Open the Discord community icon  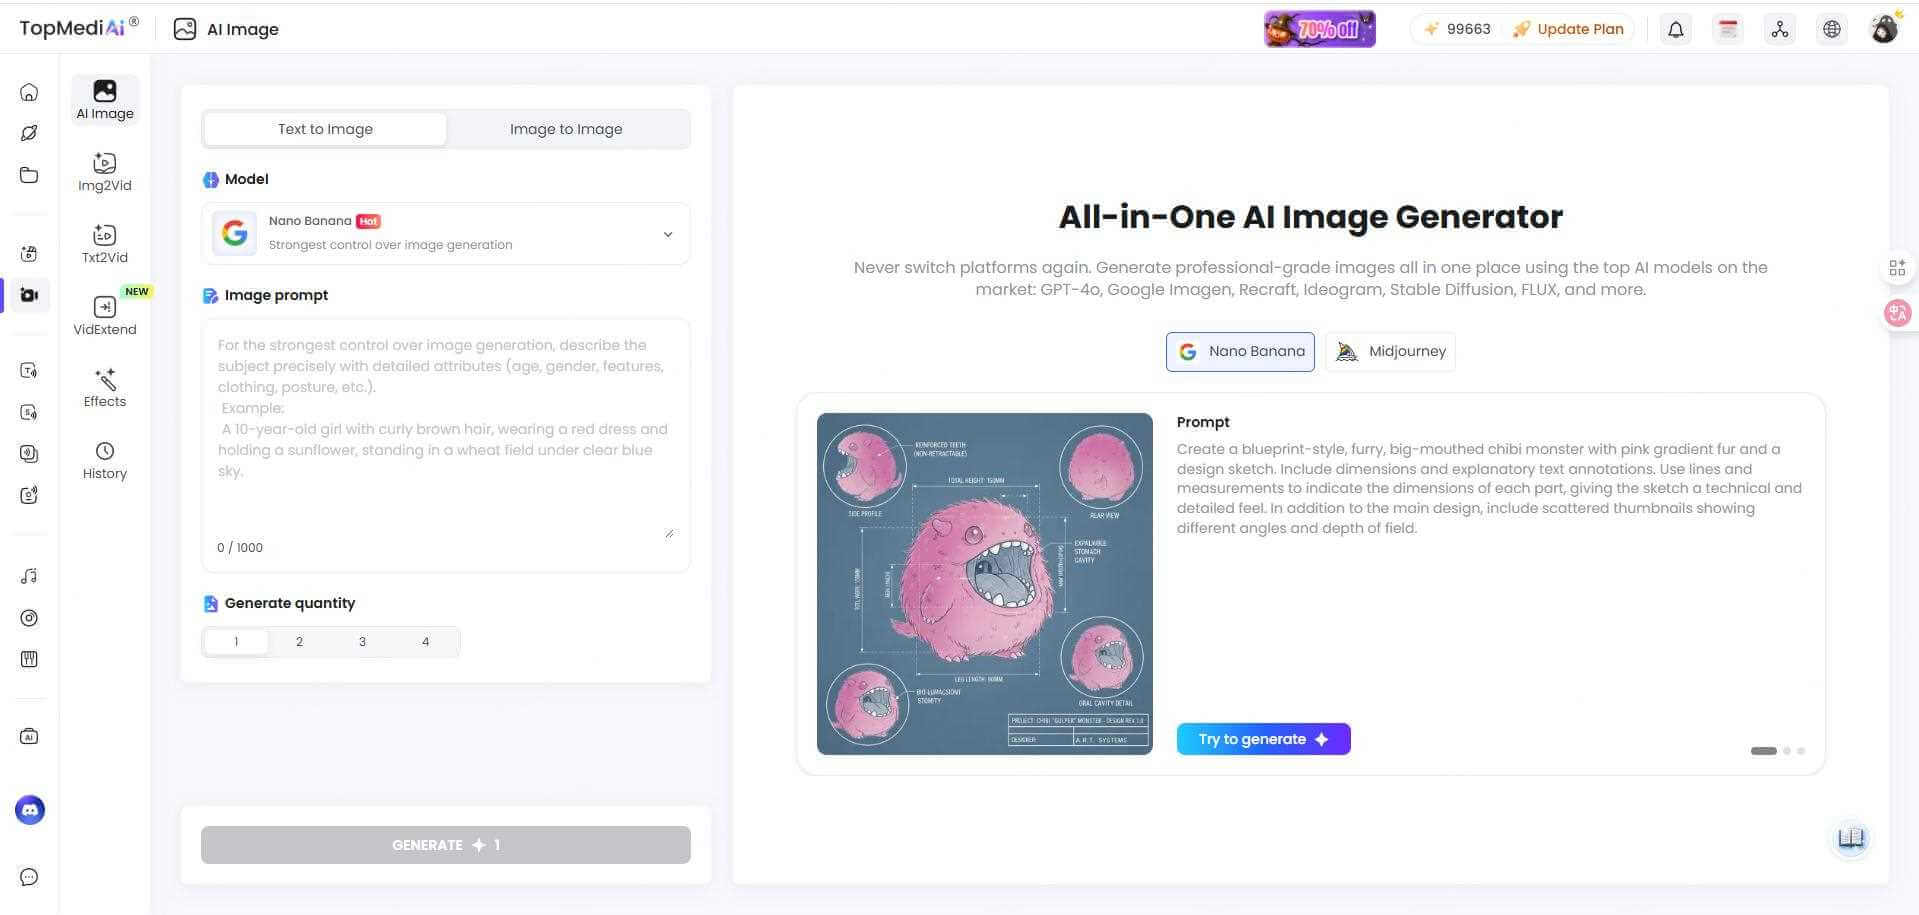pos(29,810)
